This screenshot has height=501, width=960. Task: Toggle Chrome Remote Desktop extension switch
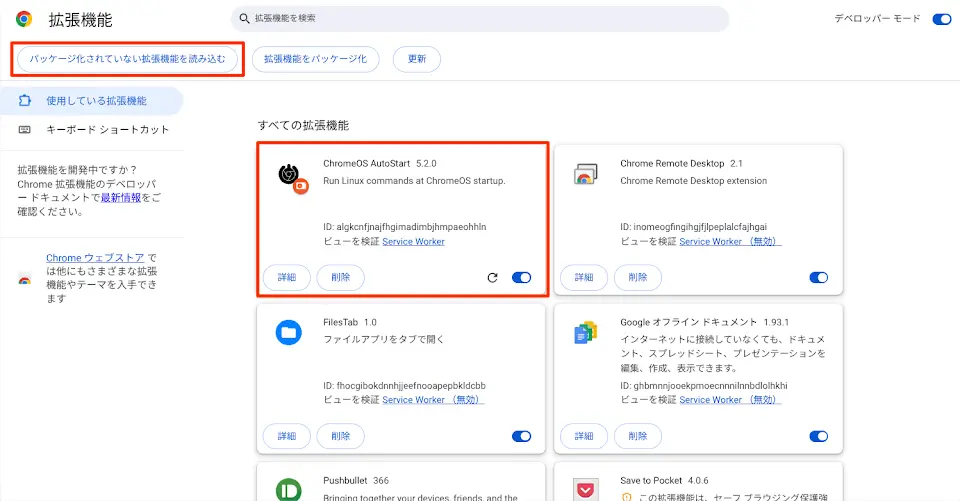click(819, 277)
